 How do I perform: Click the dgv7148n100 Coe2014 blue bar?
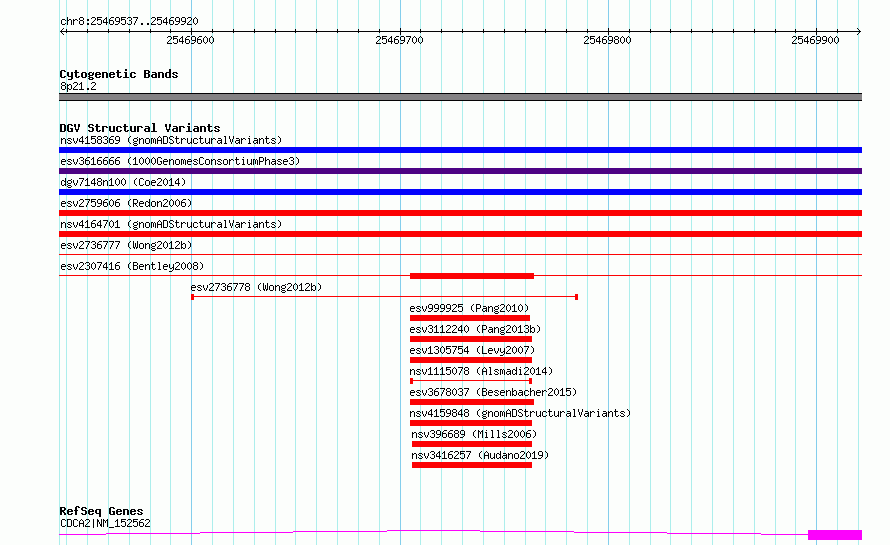[460, 192]
